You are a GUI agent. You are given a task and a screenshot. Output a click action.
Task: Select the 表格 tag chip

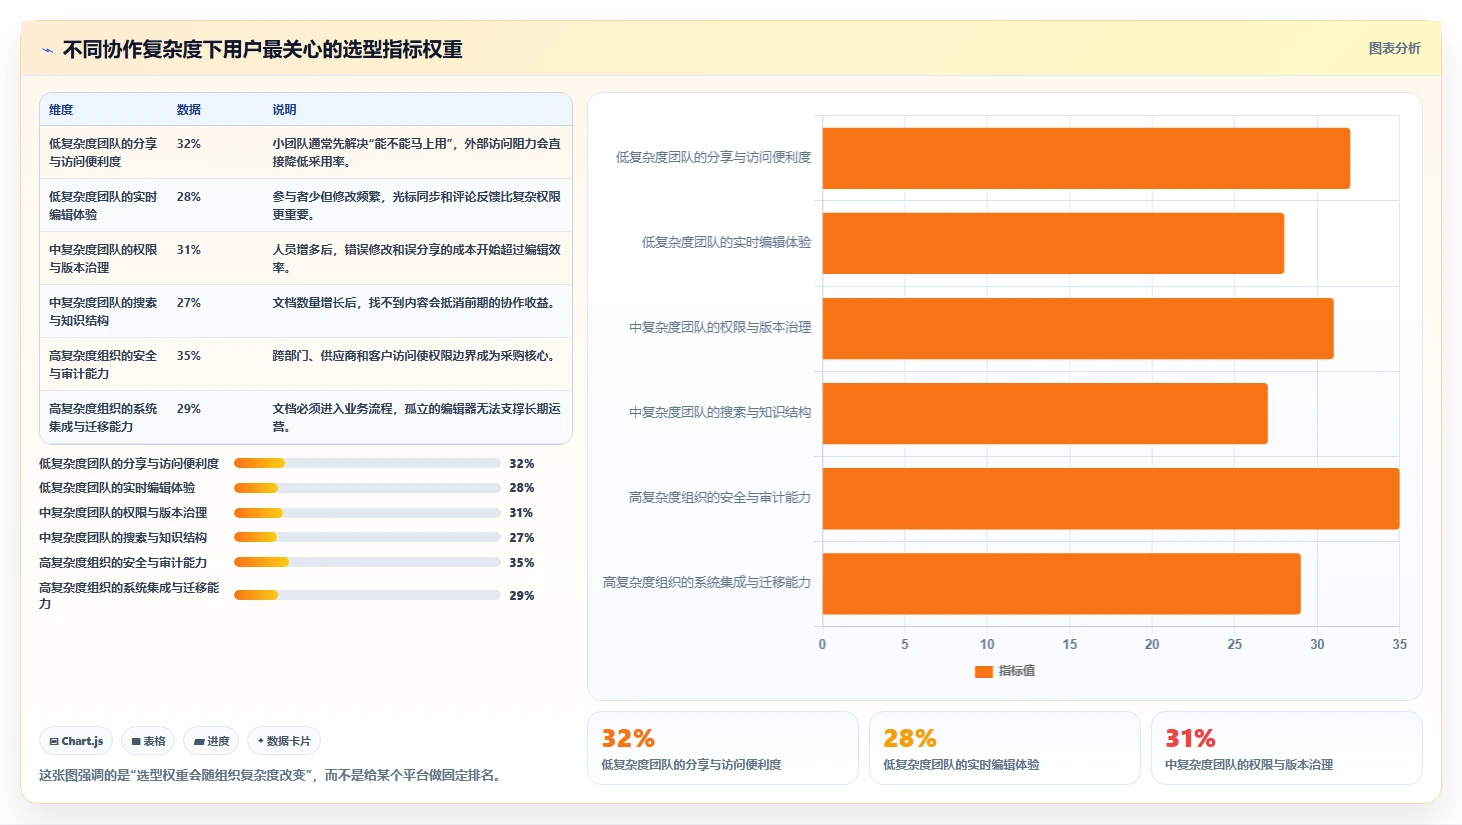point(148,741)
